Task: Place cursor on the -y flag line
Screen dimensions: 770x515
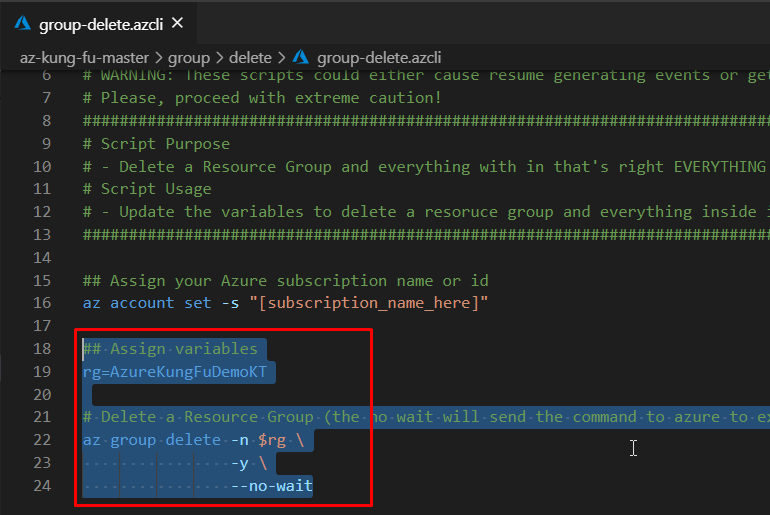Action: (240, 463)
